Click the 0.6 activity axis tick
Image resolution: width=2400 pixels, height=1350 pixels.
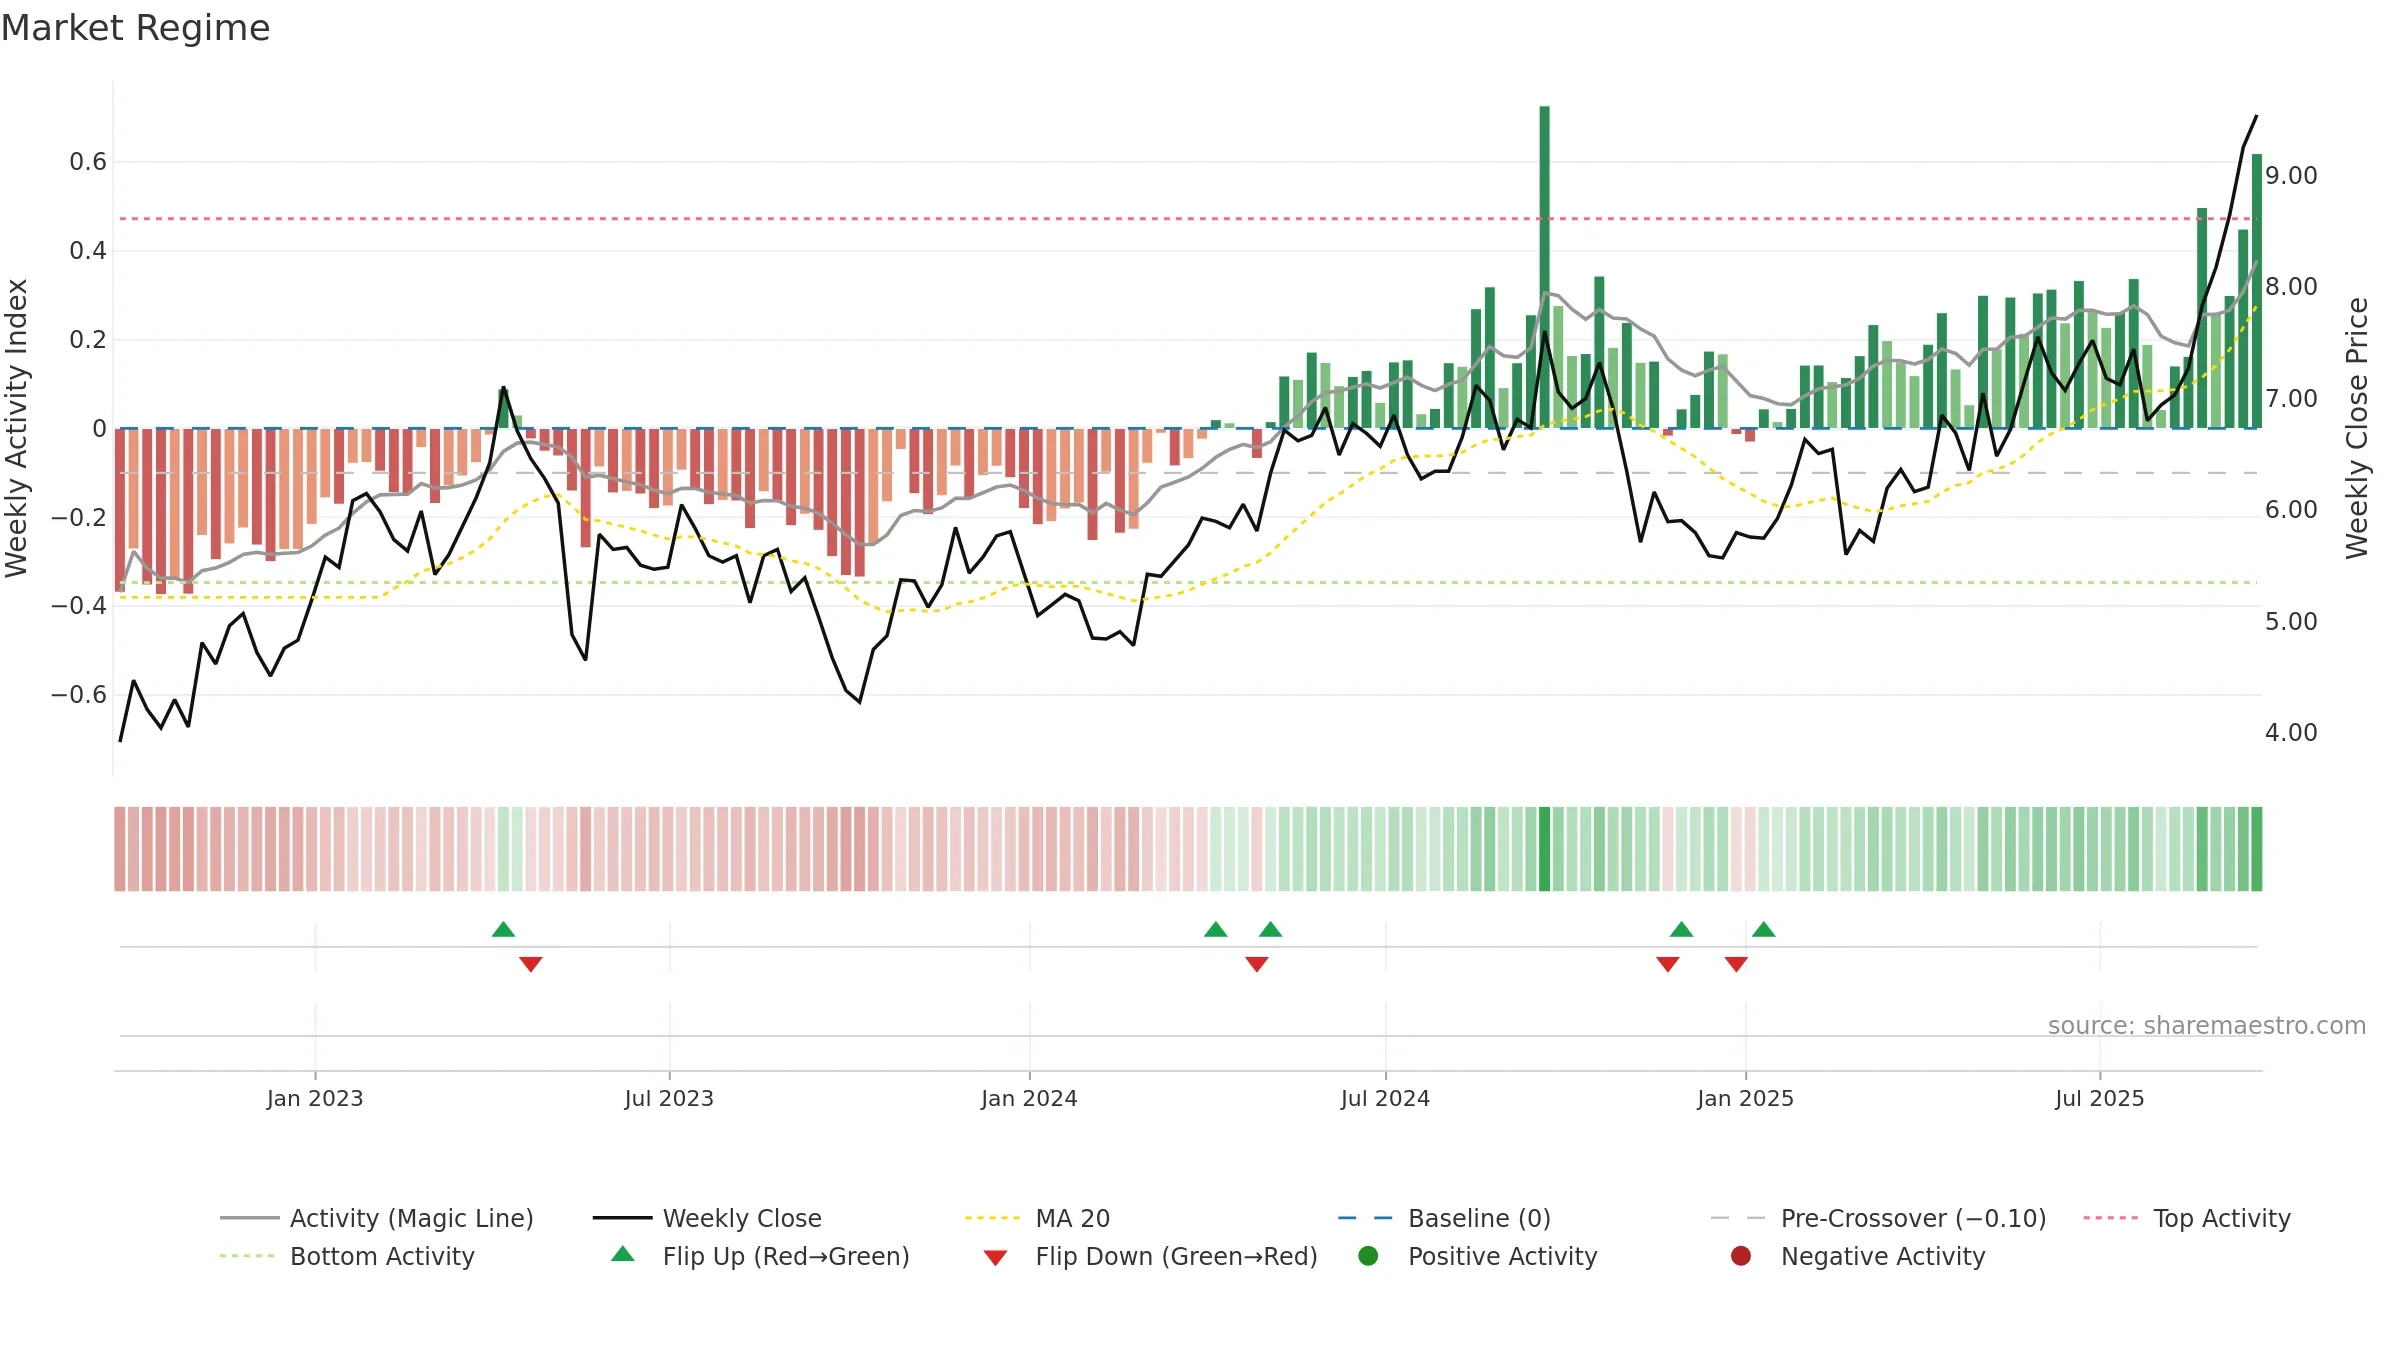point(88,162)
